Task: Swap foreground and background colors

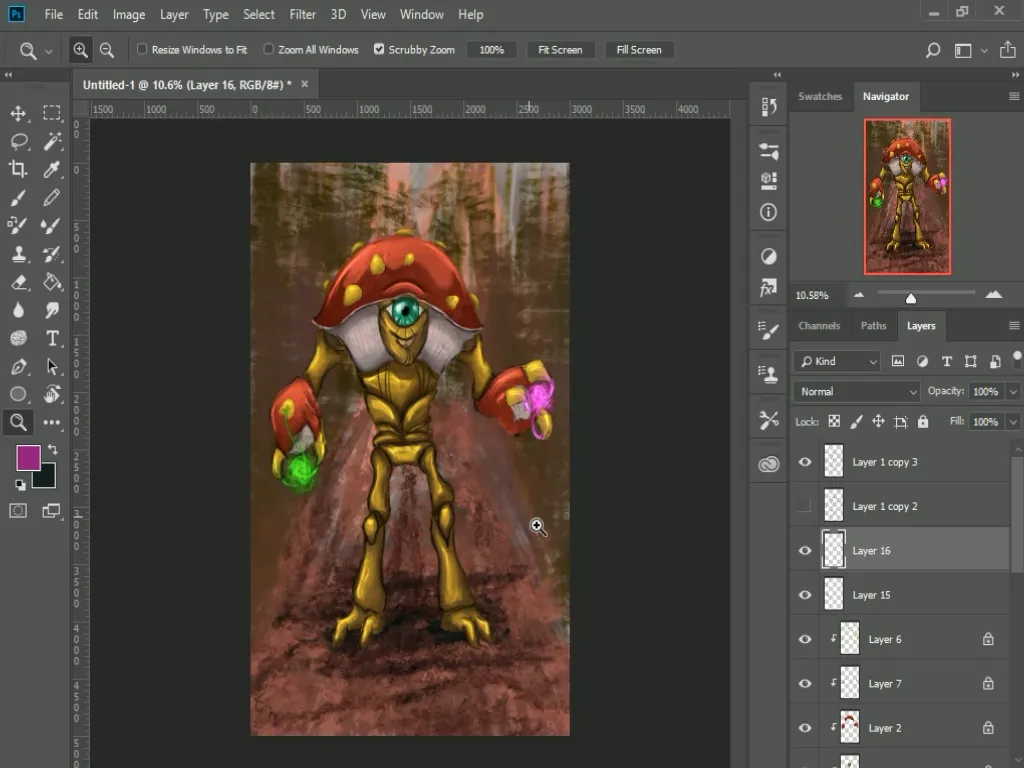Action: tap(52, 449)
